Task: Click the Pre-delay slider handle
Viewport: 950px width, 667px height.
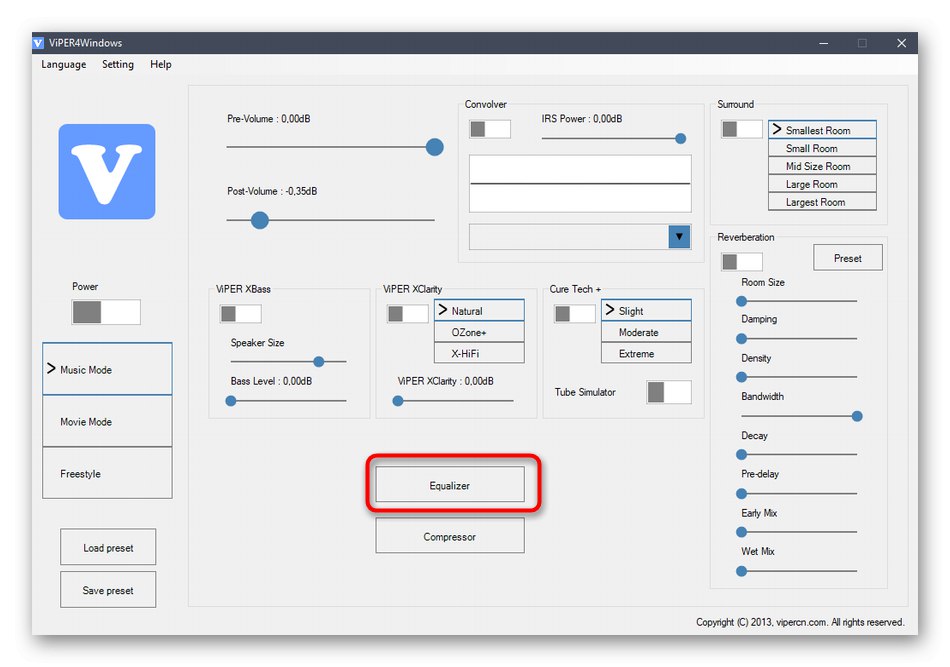Action: tap(742, 494)
